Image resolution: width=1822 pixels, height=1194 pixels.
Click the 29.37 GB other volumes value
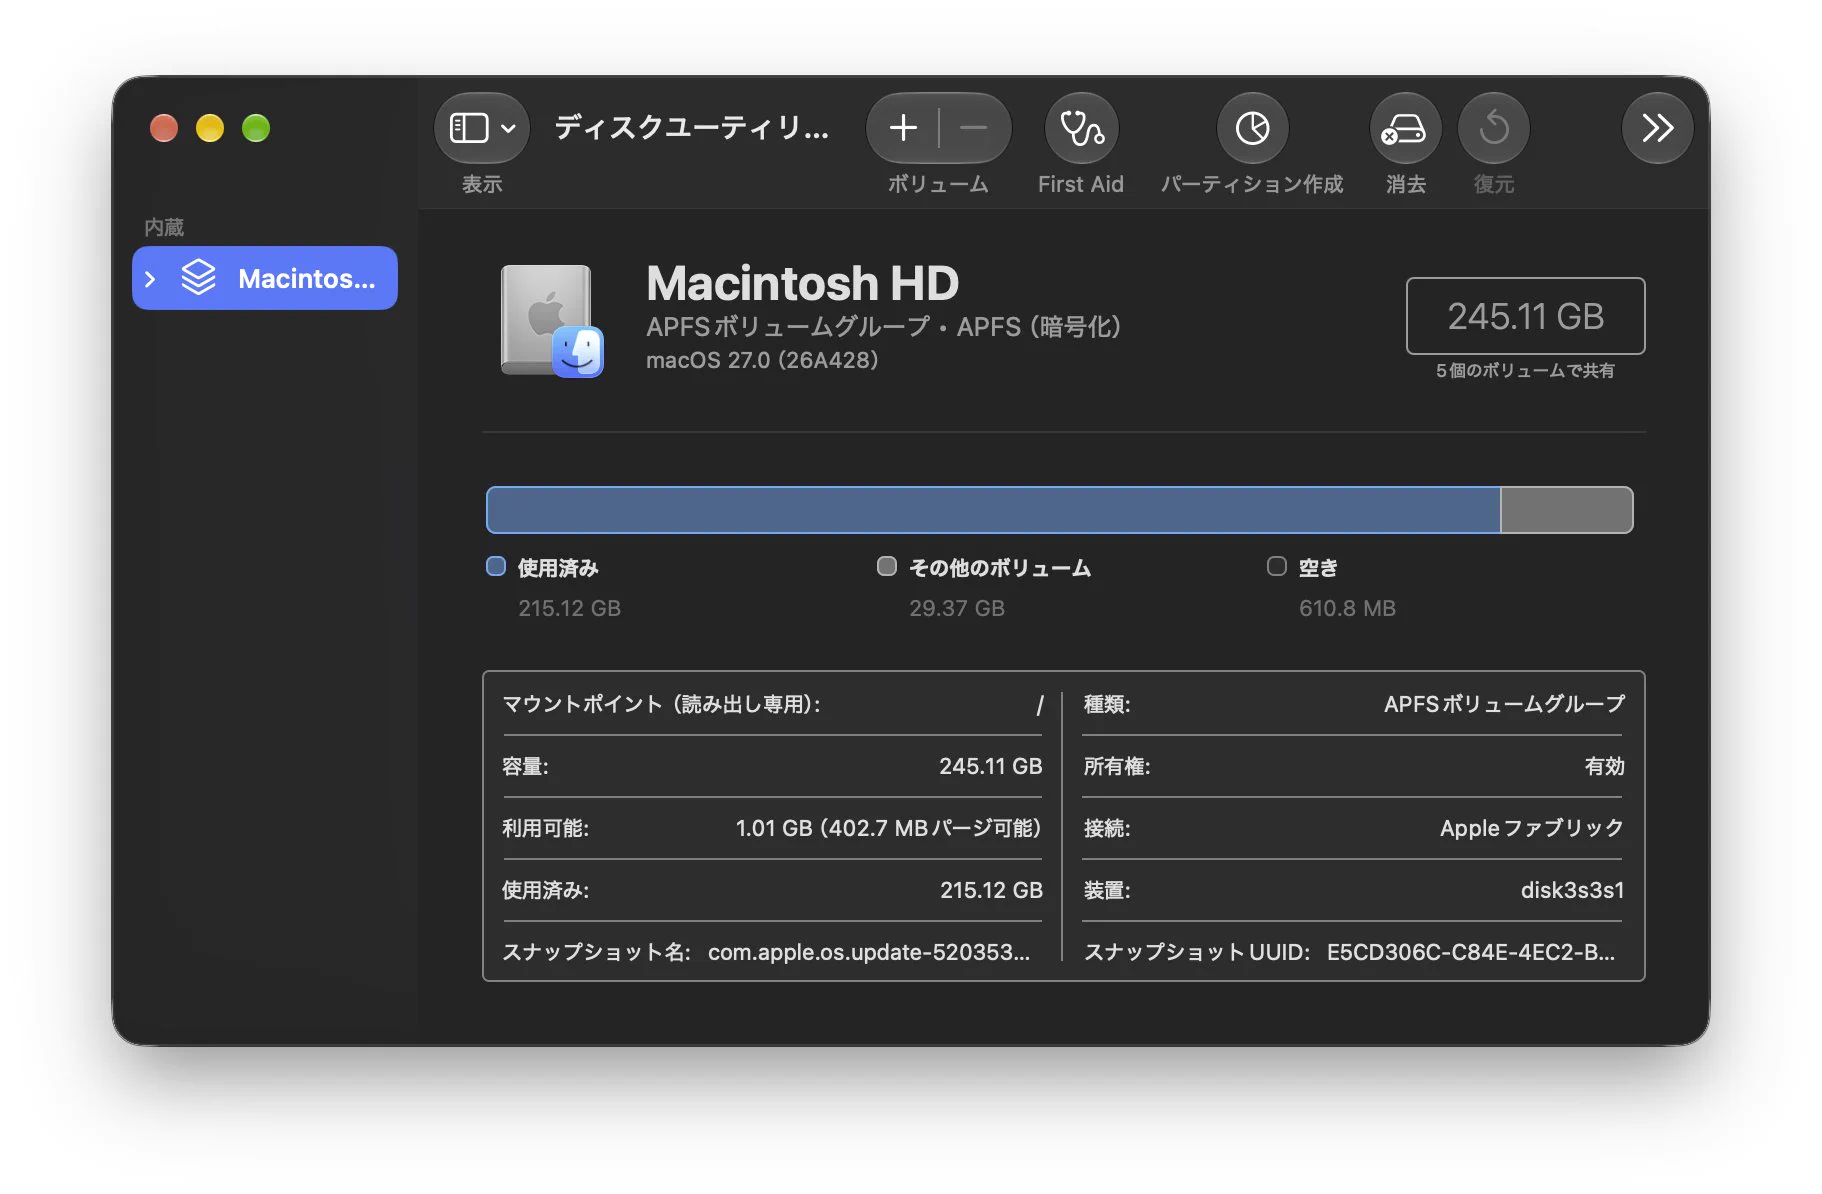pos(957,608)
